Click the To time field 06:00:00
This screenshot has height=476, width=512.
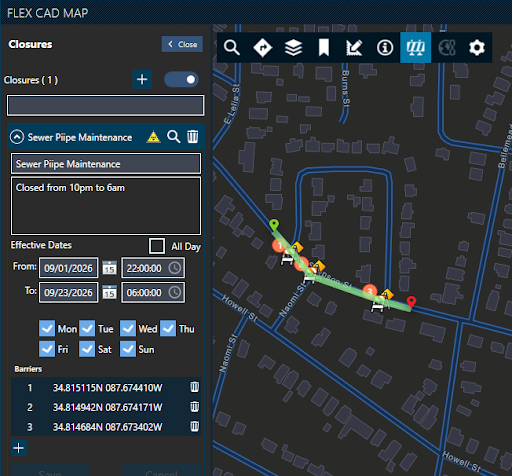[153, 292]
